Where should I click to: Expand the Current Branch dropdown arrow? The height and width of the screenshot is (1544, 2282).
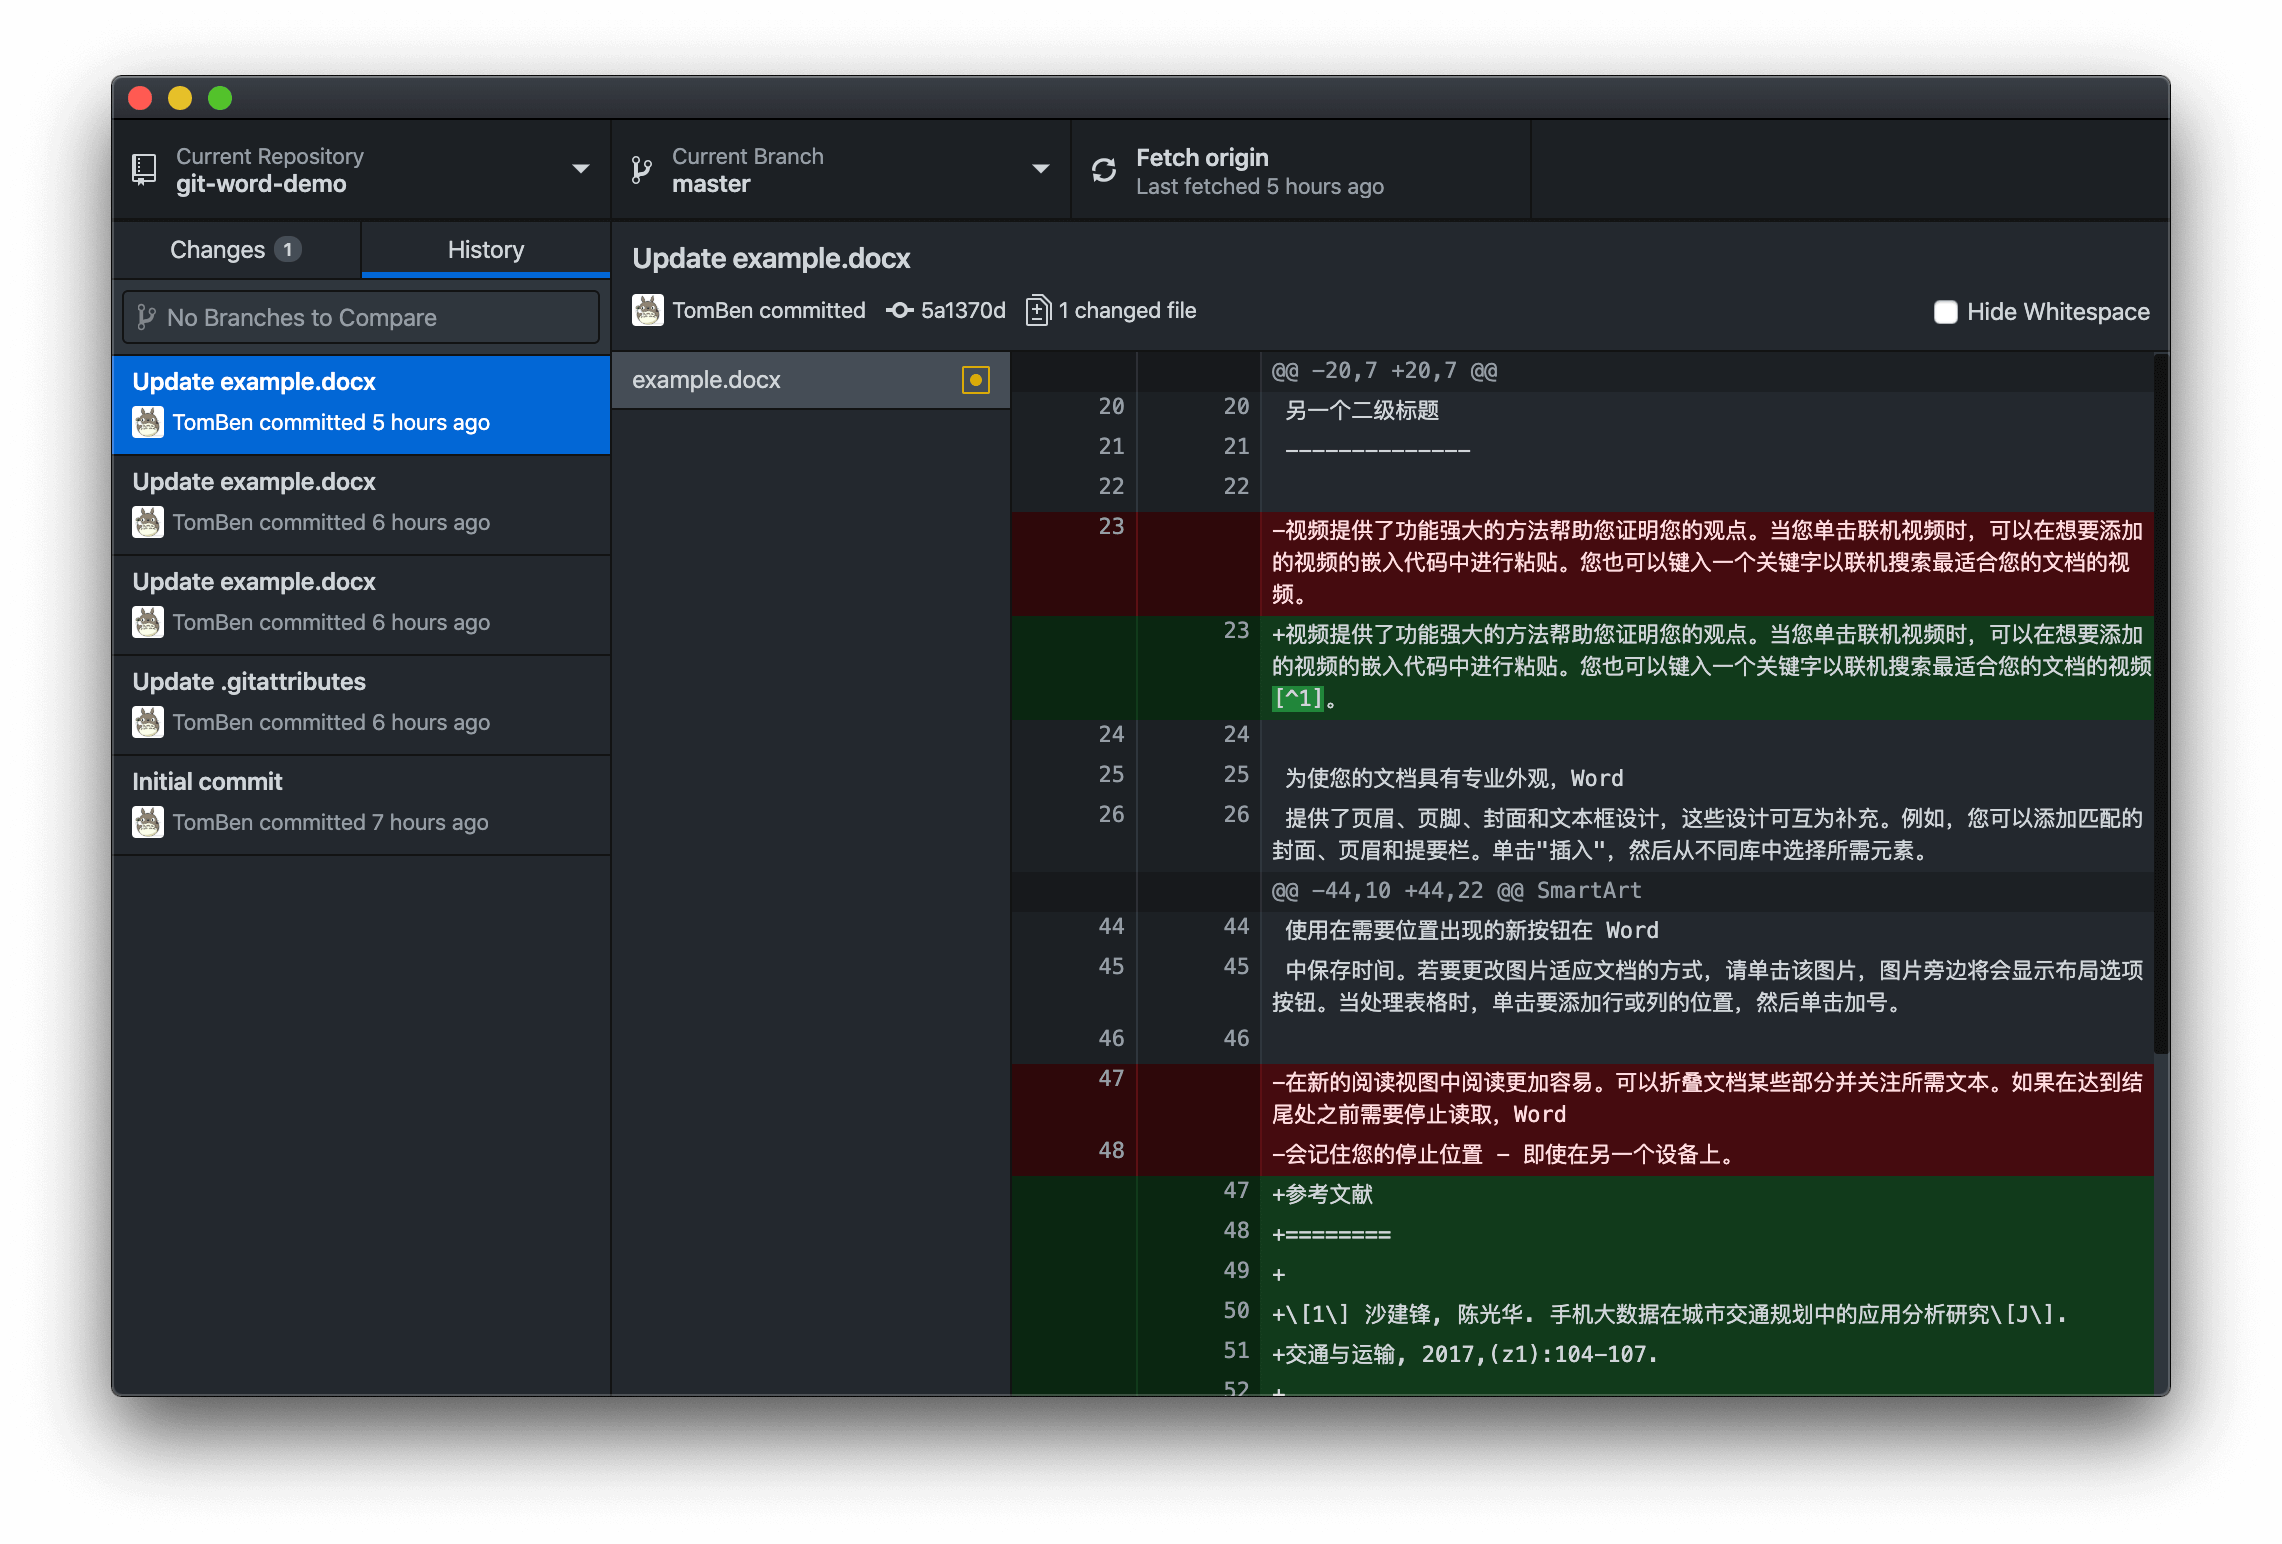click(x=1040, y=169)
